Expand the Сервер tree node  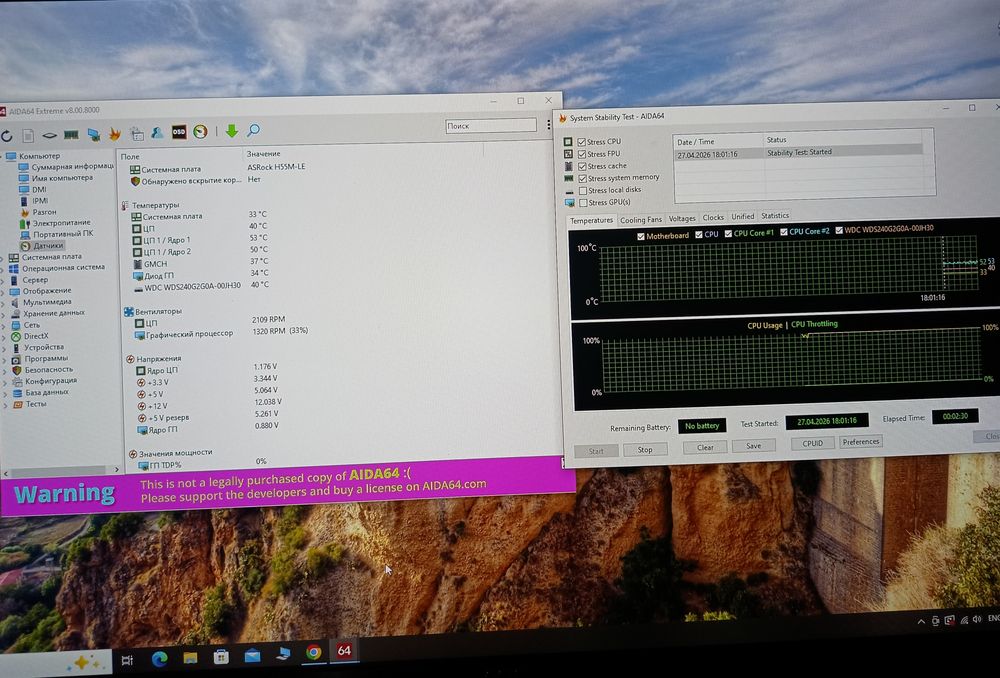coord(2,280)
